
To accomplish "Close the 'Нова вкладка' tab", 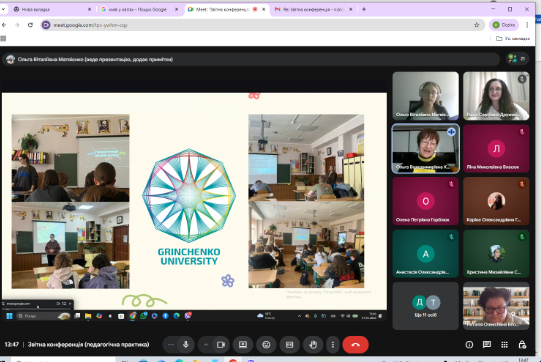I will pos(89,9).
